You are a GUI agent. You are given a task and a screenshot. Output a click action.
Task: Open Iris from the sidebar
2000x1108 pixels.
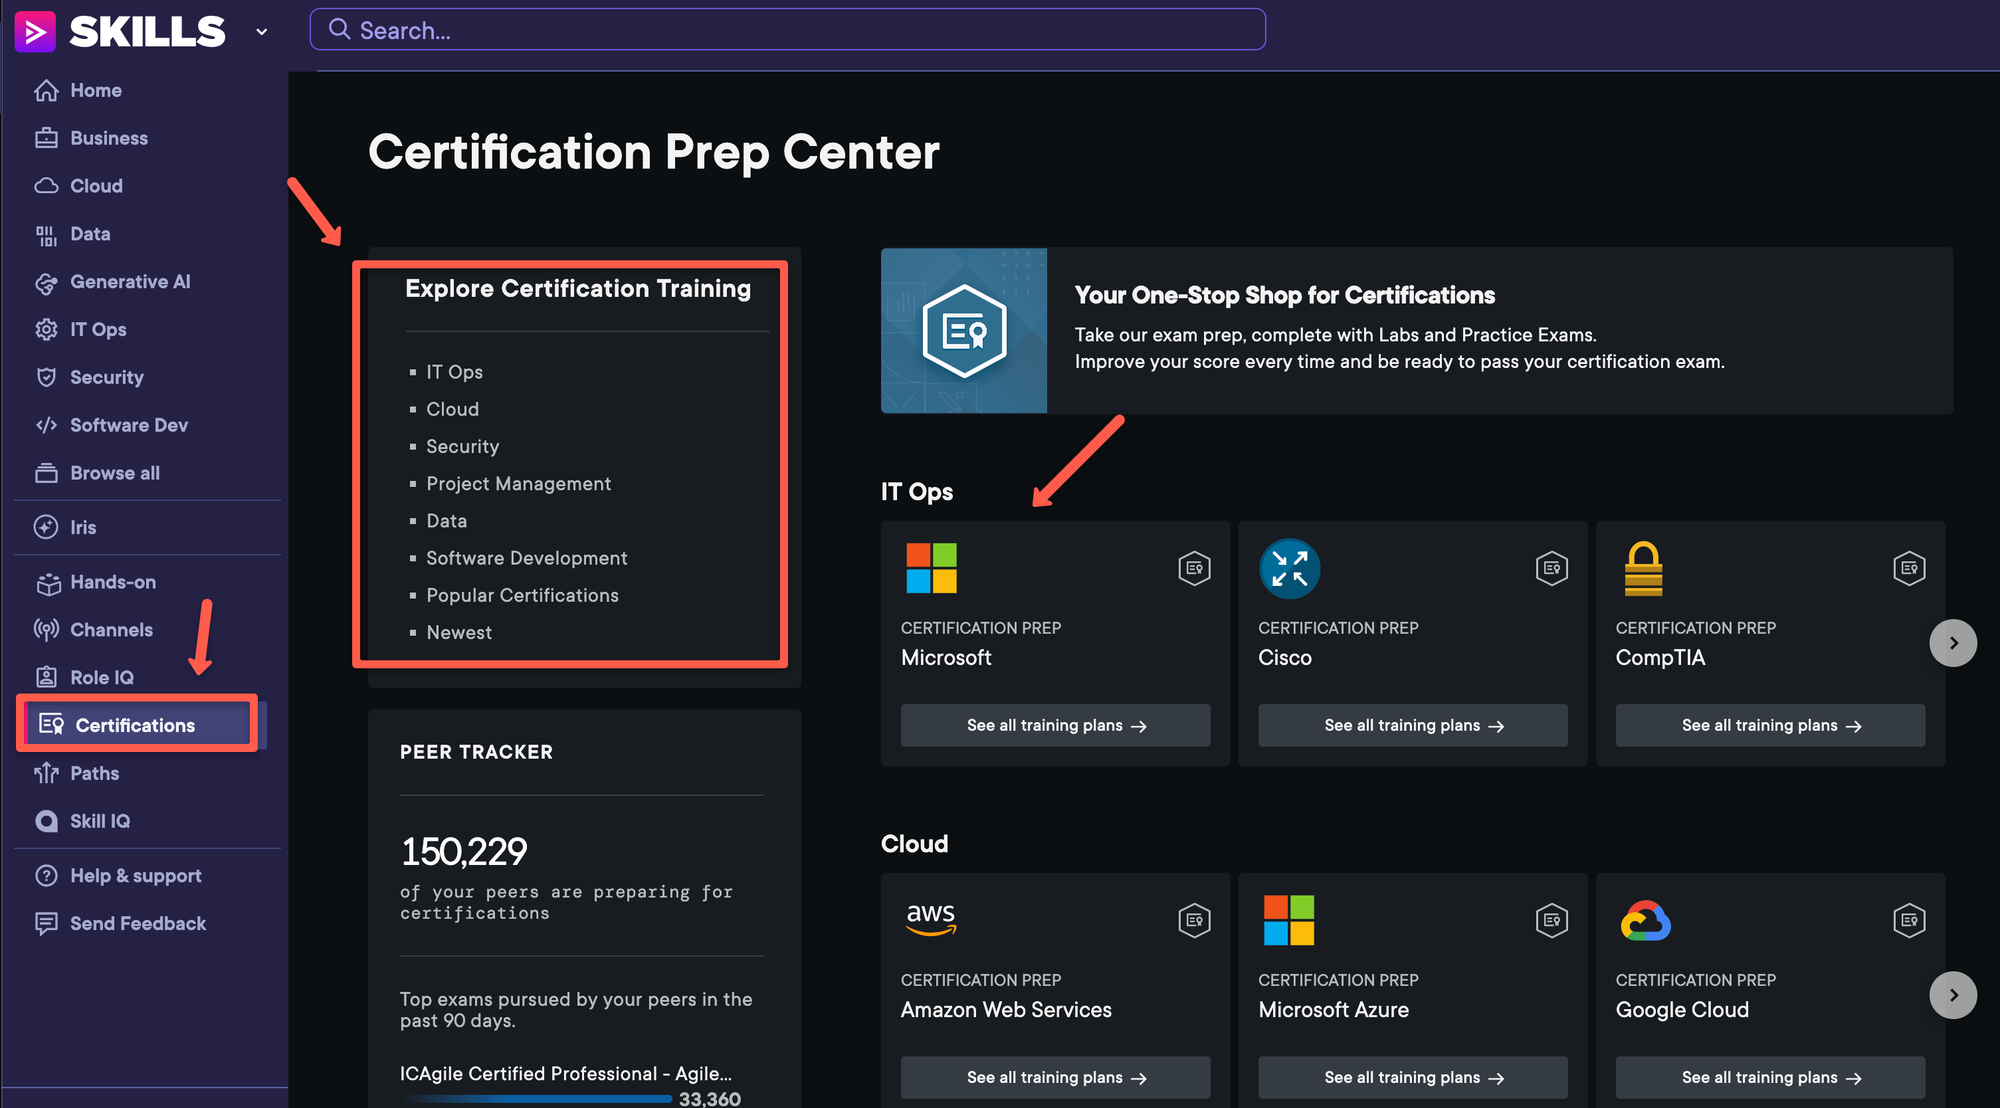pyautogui.click(x=82, y=527)
